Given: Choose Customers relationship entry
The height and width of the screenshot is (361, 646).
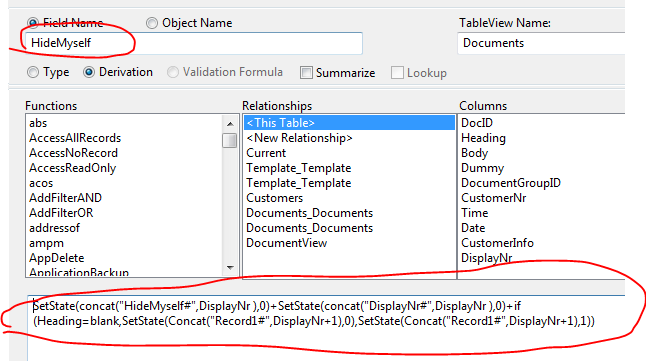Looking at the screenshot, I should point(274,198).
